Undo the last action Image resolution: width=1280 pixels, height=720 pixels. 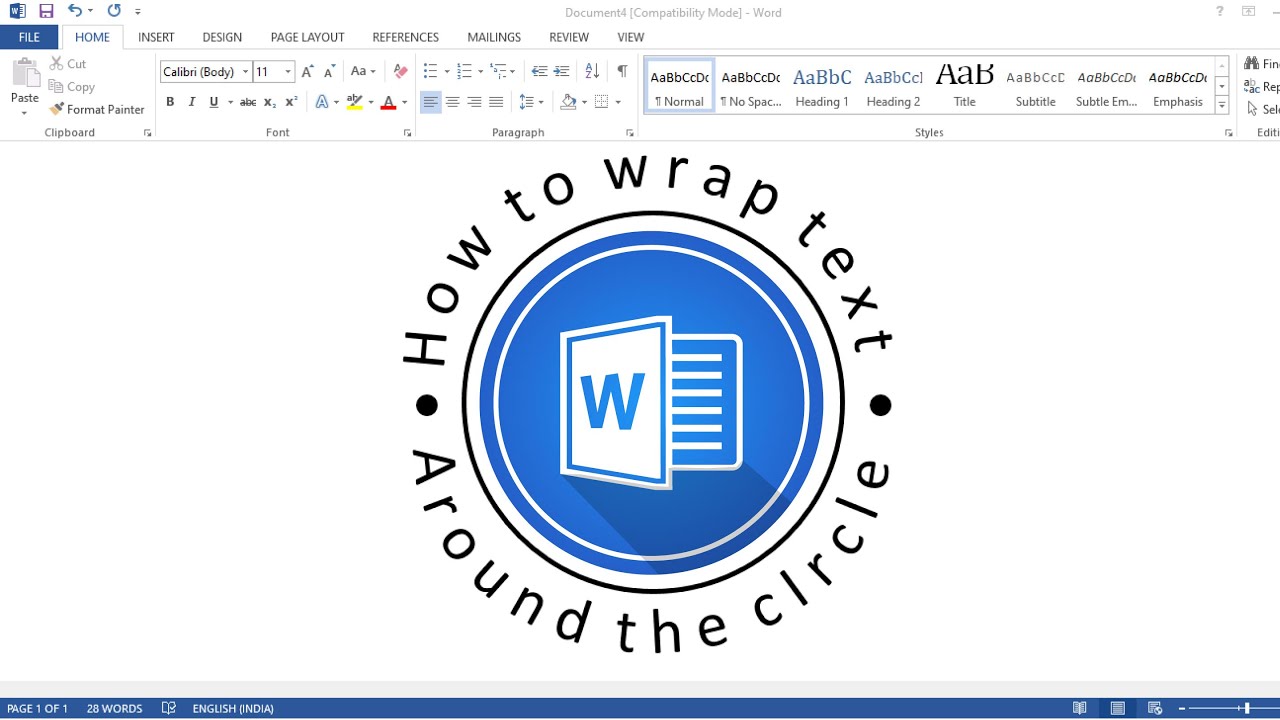coord(75,11)
